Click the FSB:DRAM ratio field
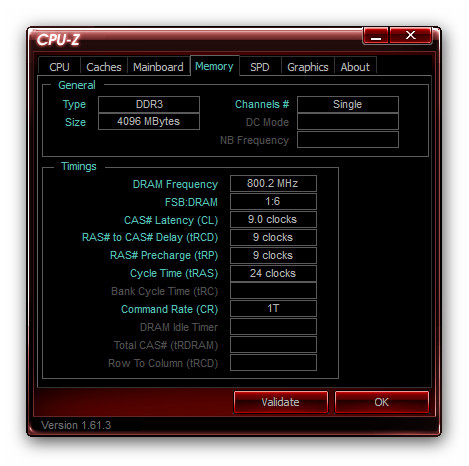Image resolution: width=469 pixels, height=466 pixels. click(x=273, y=201)
